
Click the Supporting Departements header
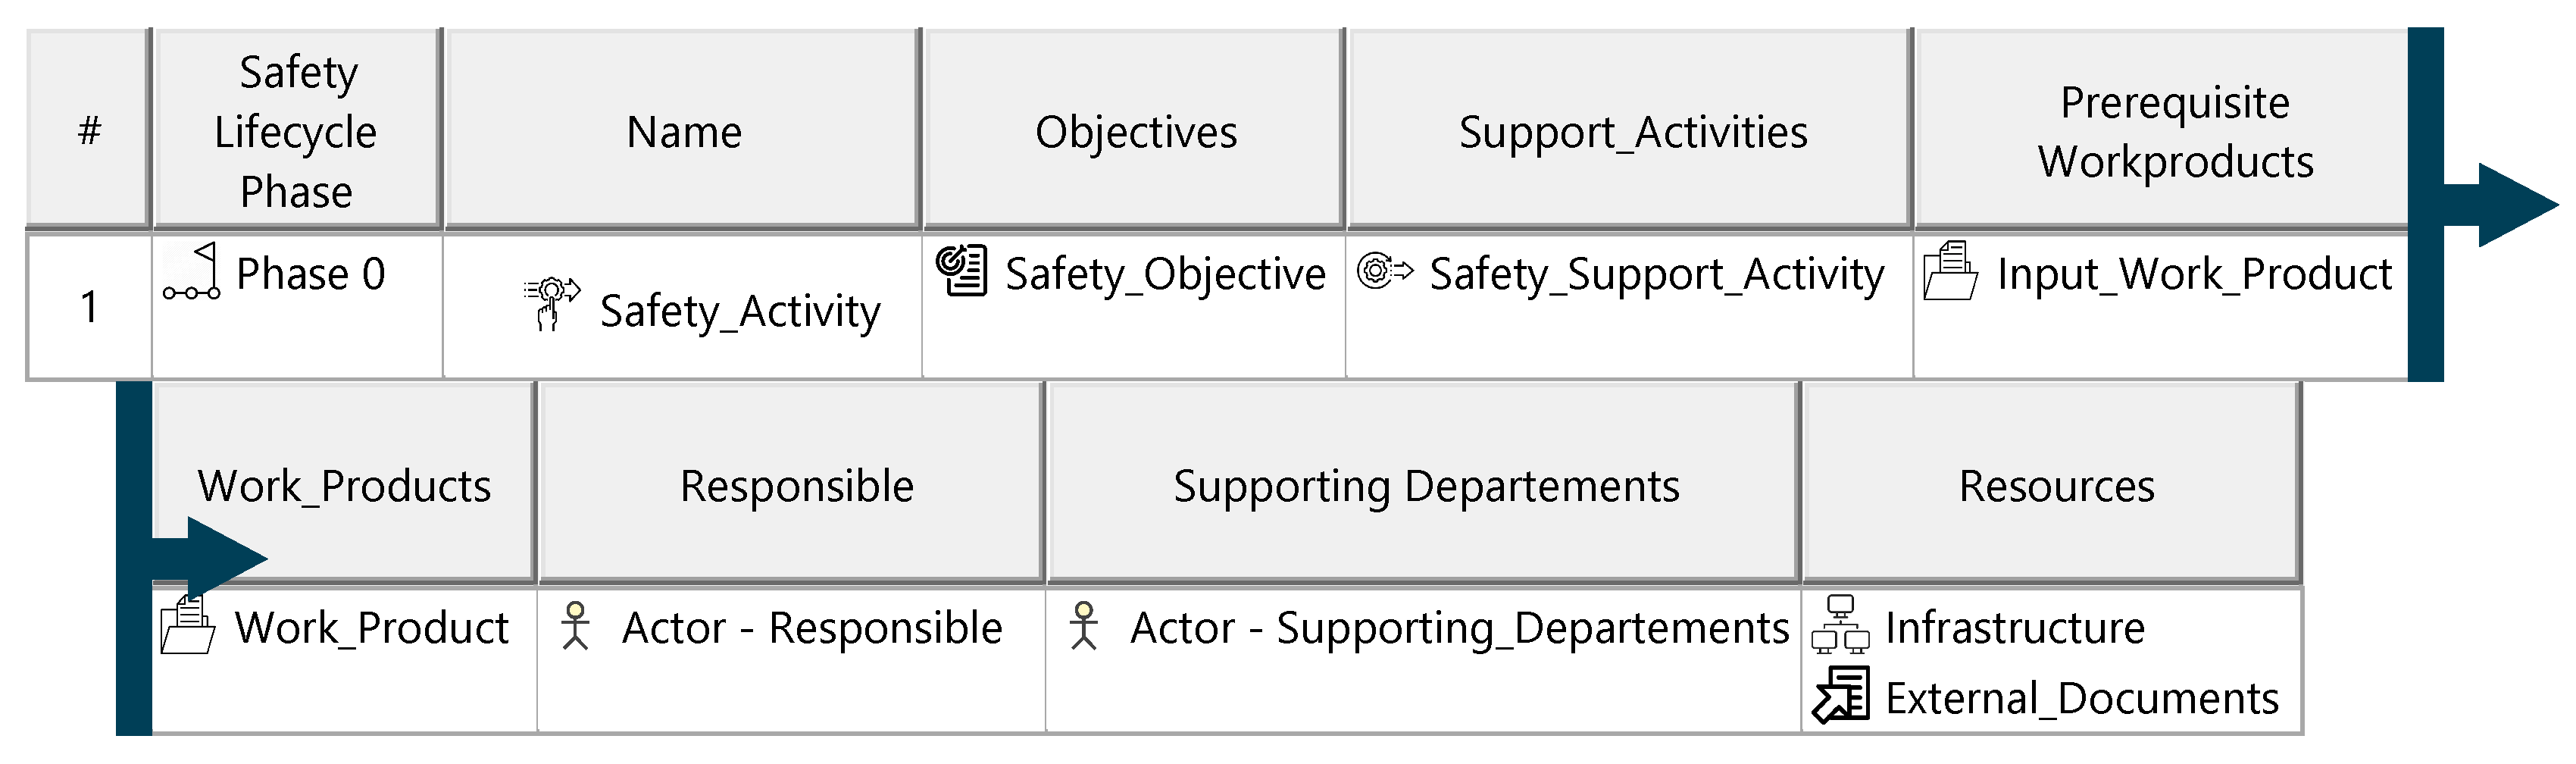coord(1425,485)
